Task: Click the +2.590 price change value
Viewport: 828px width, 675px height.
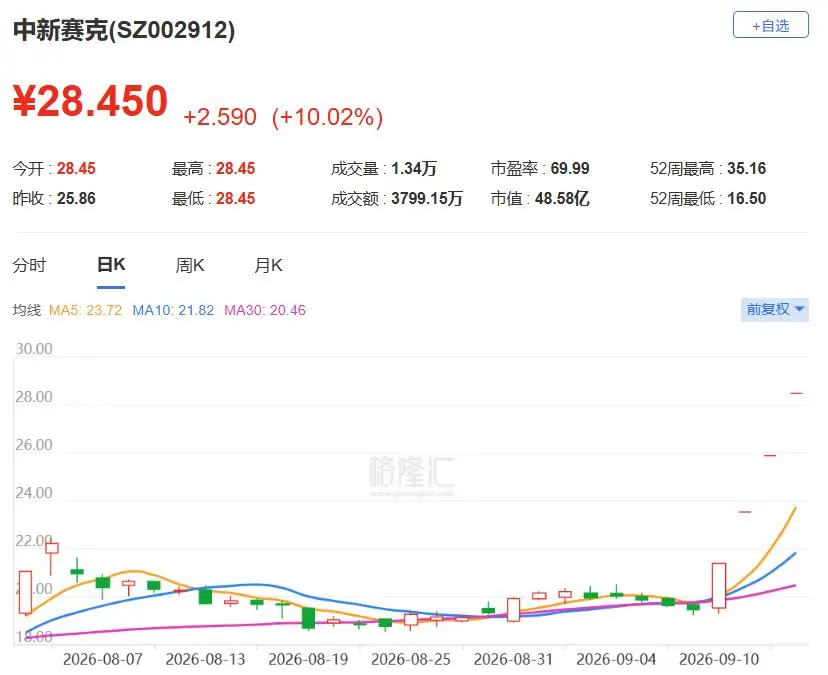Action: 220,117
